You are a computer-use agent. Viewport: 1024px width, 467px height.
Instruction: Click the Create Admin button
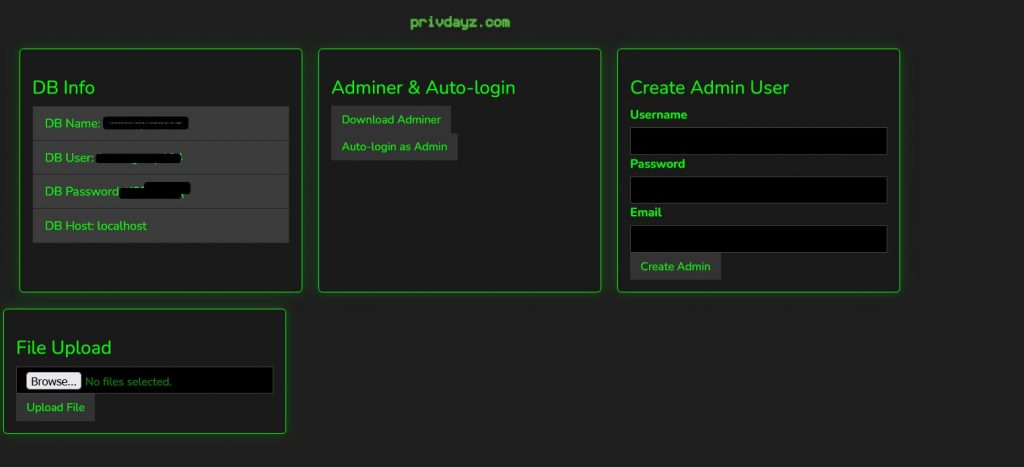[675, 267]
